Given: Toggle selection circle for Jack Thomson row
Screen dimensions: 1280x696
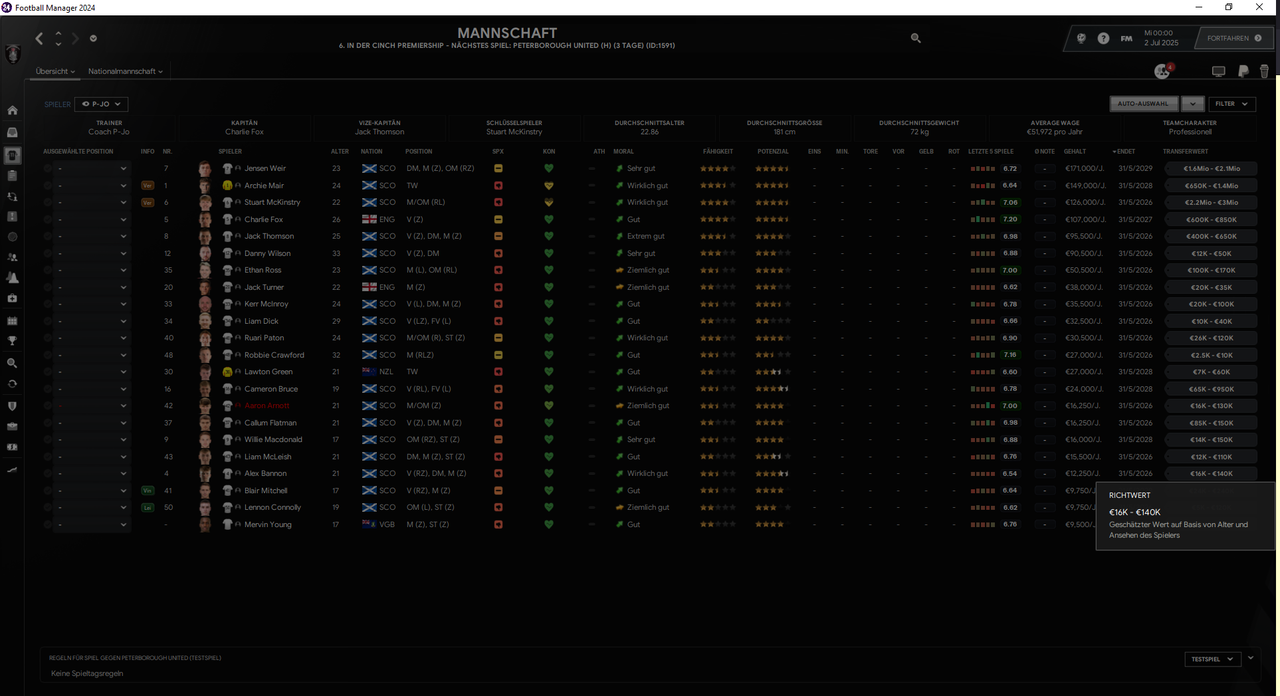Looking at the screenshot, I should pos(47,237).
